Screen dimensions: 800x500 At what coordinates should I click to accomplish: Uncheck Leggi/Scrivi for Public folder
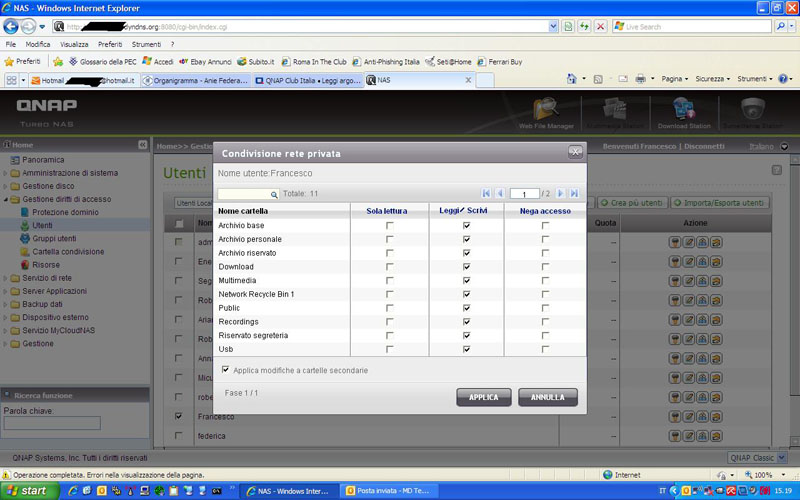[467, 308]
